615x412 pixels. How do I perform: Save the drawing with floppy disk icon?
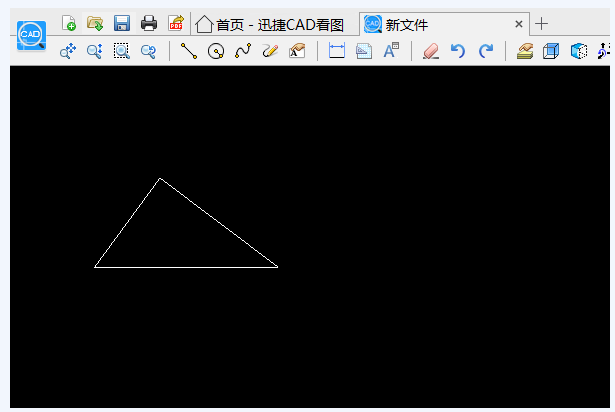coord(122,23)
